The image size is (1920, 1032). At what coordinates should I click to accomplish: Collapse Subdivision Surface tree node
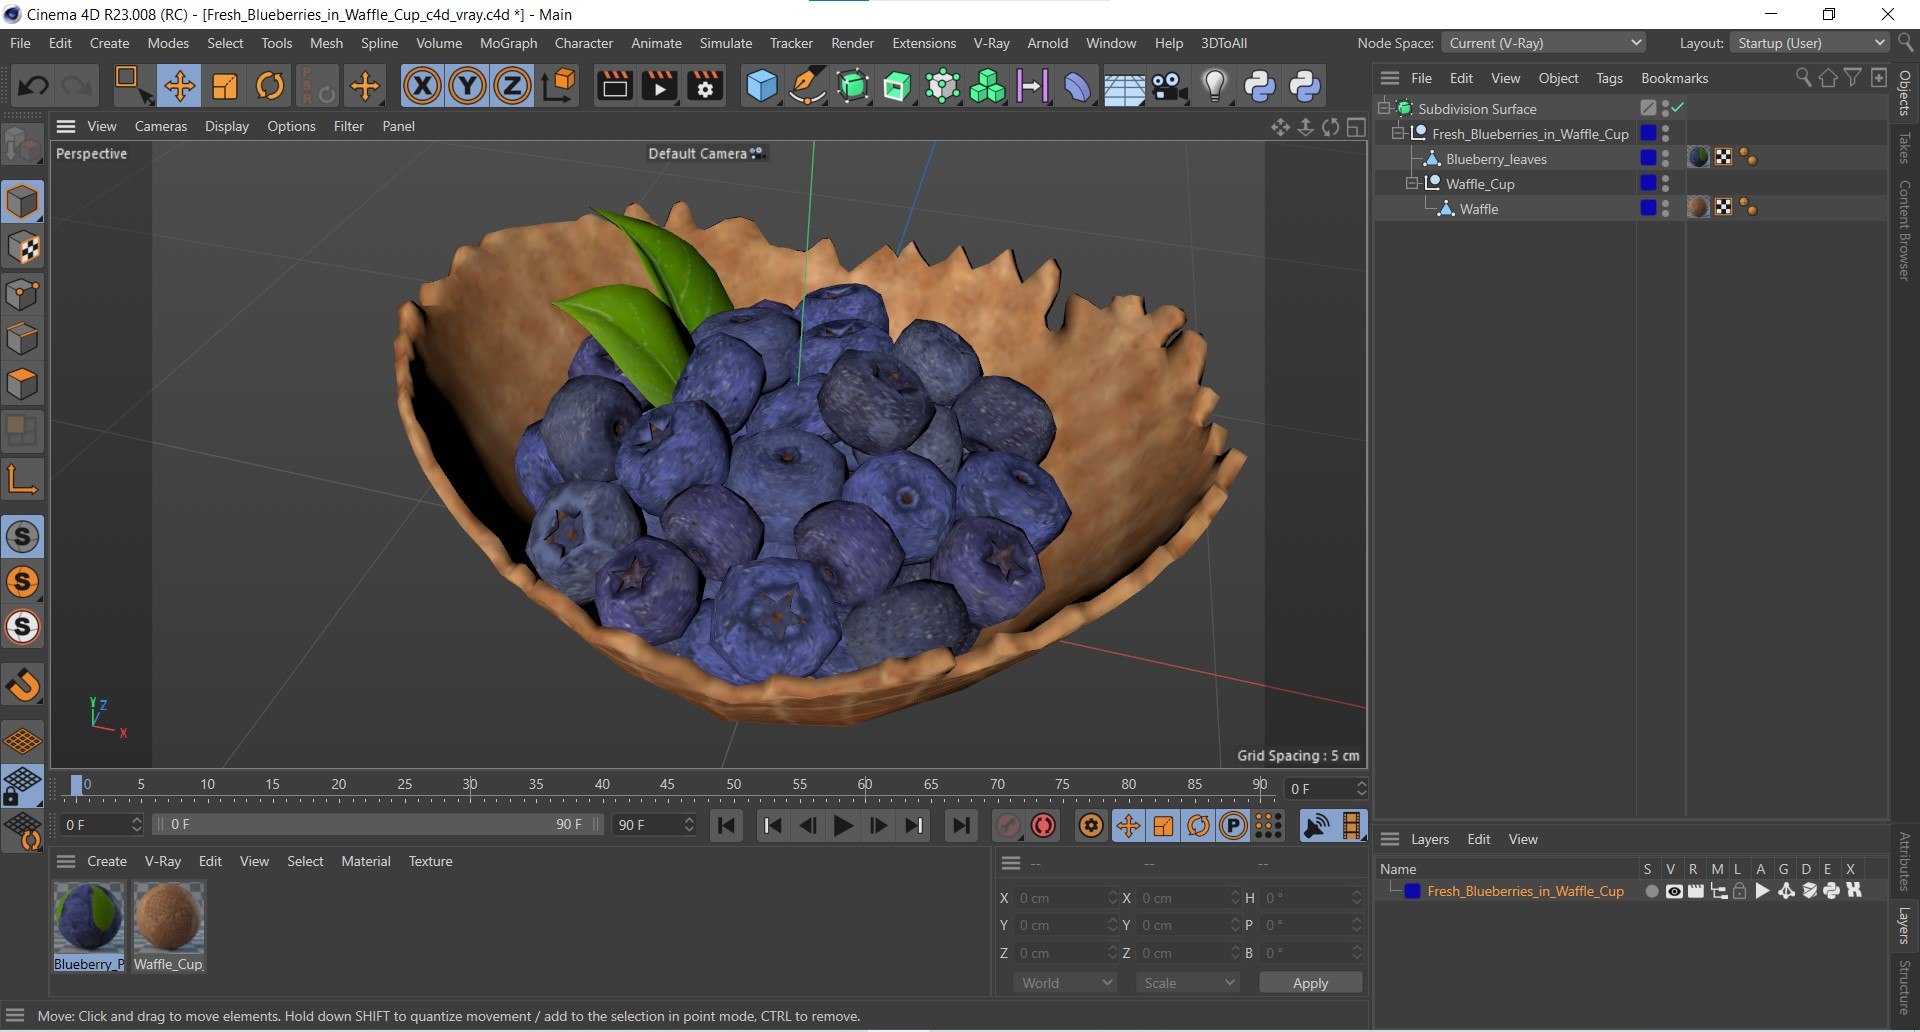coord(1384,108)
